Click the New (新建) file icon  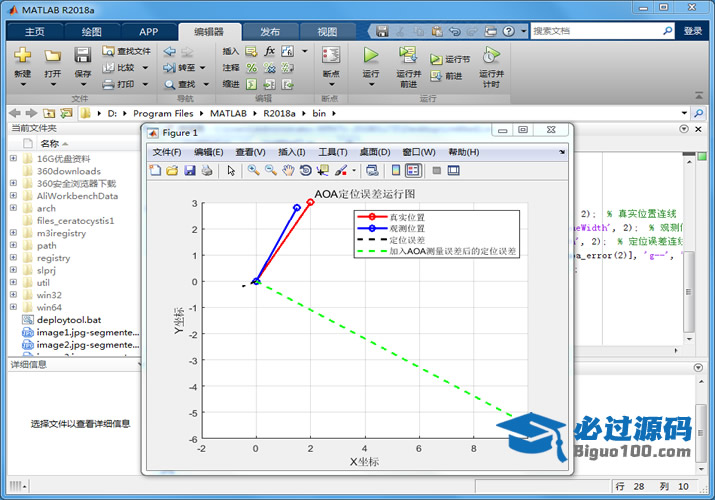point(22,55)
